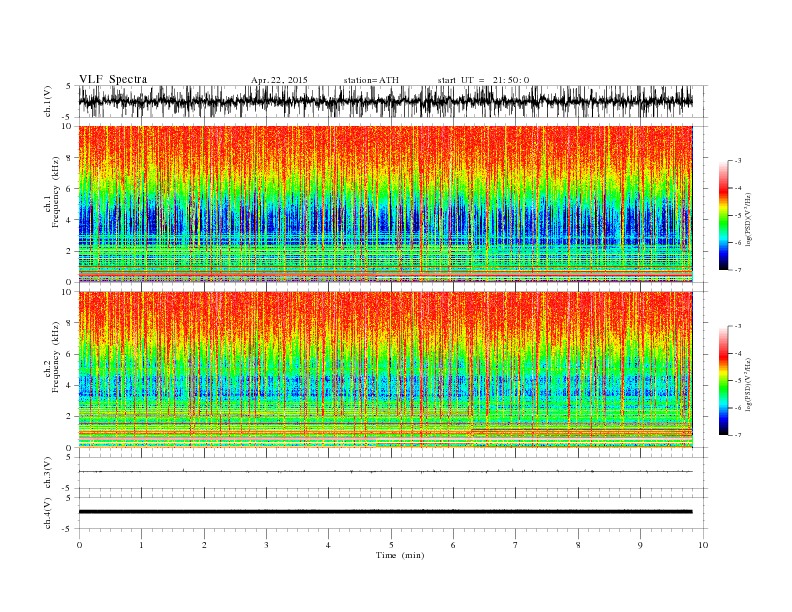Click the ch.1 spectrogram panel
This screenshot has height=612, width=792.
(x=385, y=204)
